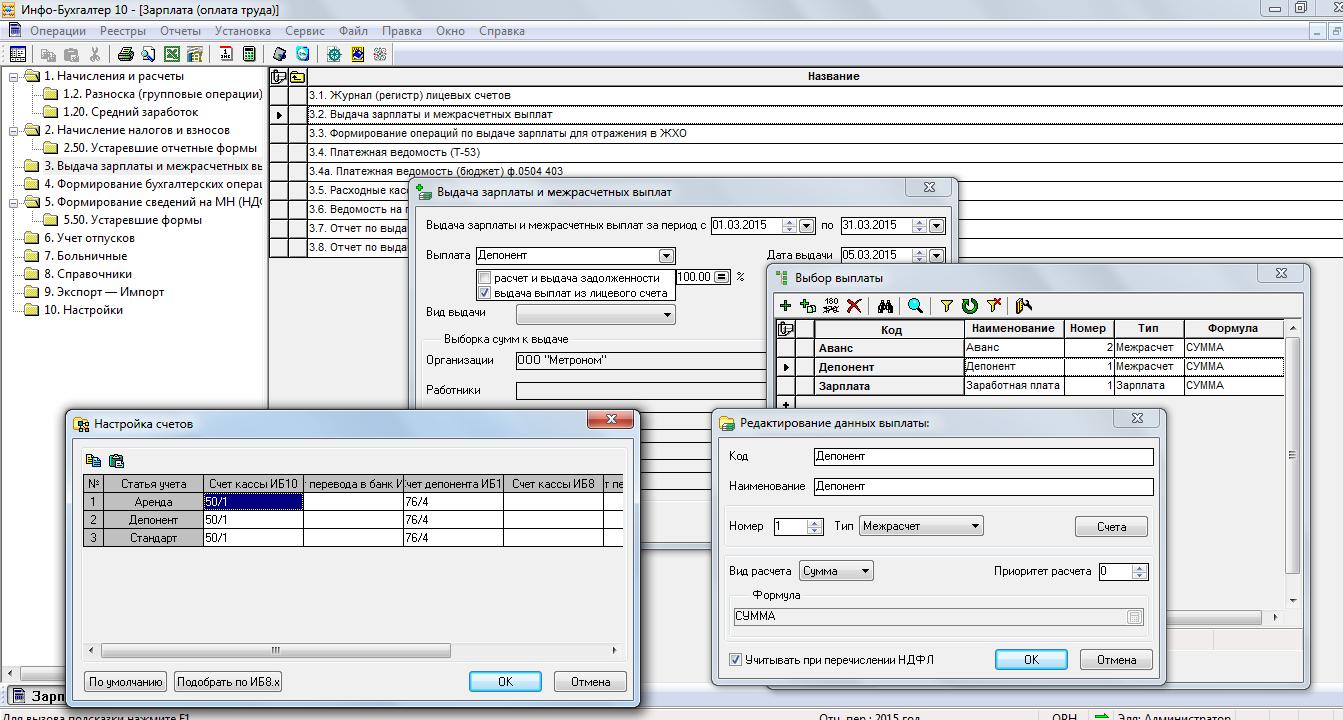Refresh the list in Выбор выплаты

click(969, 306)
